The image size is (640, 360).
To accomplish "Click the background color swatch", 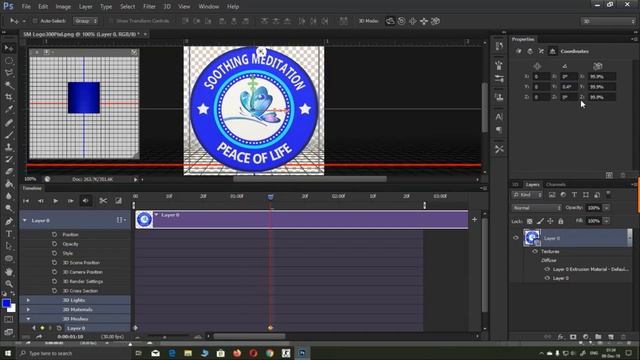I will 12,308.
